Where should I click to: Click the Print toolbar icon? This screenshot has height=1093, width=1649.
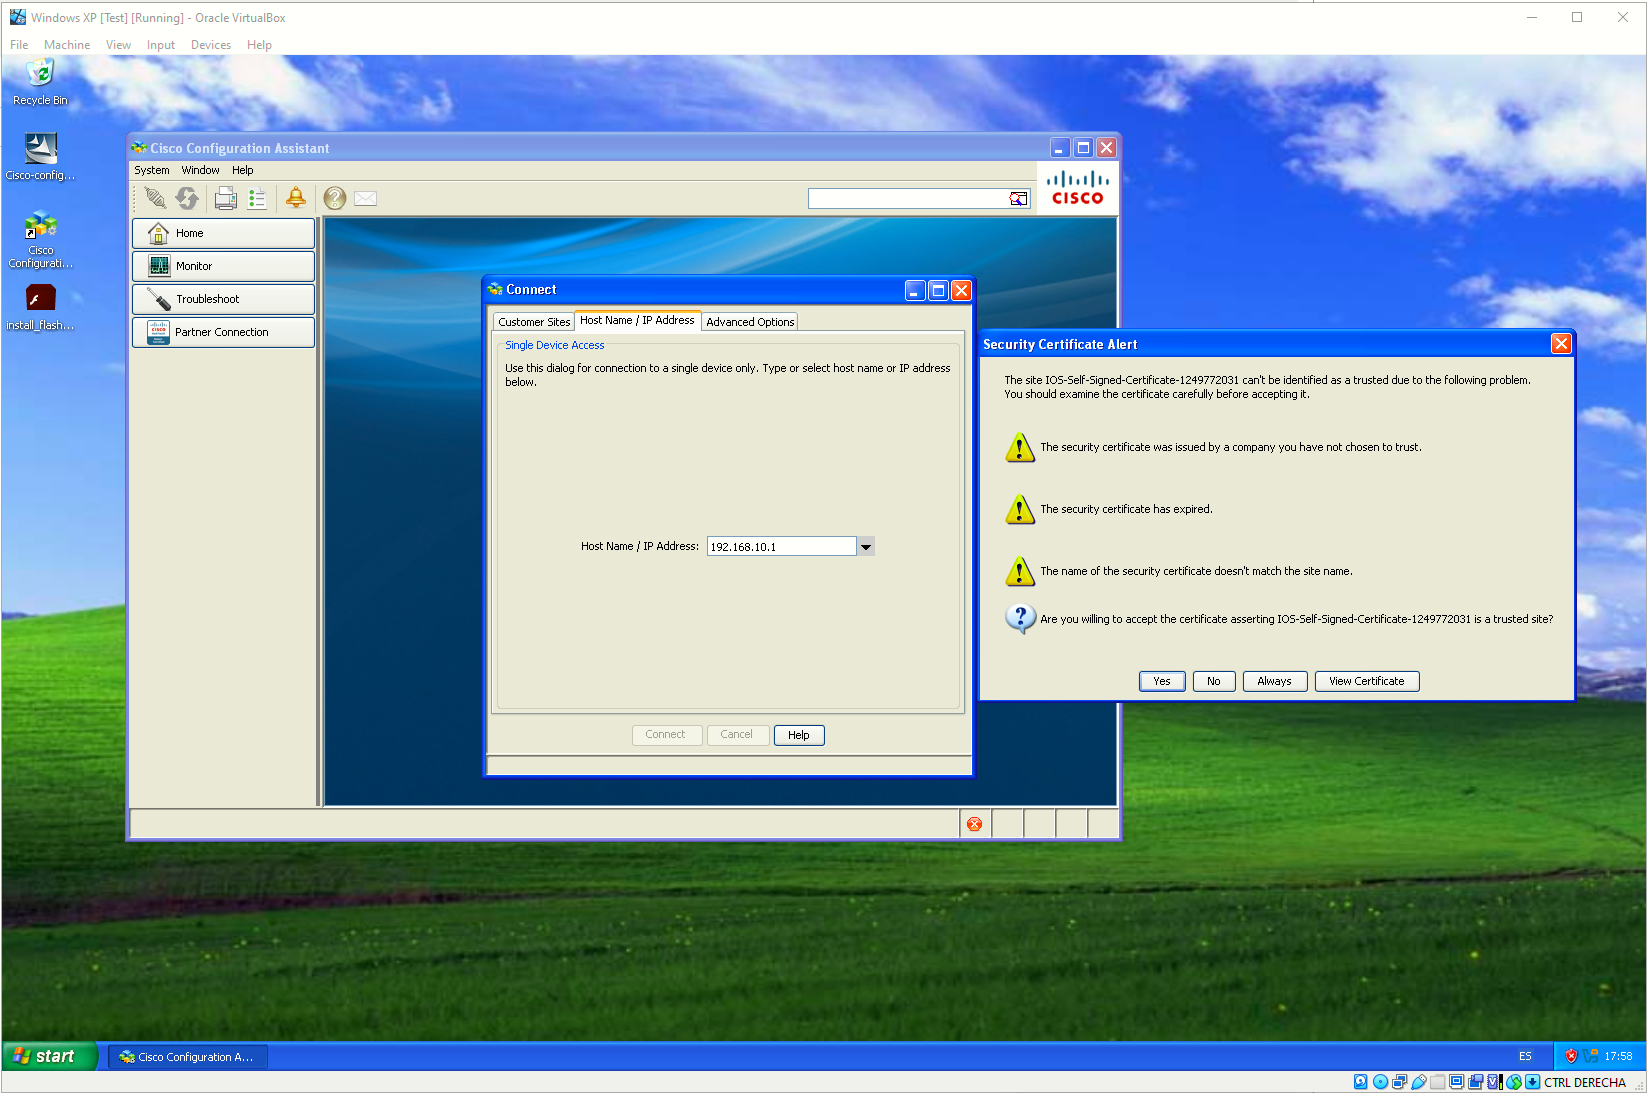pos(226,198)
